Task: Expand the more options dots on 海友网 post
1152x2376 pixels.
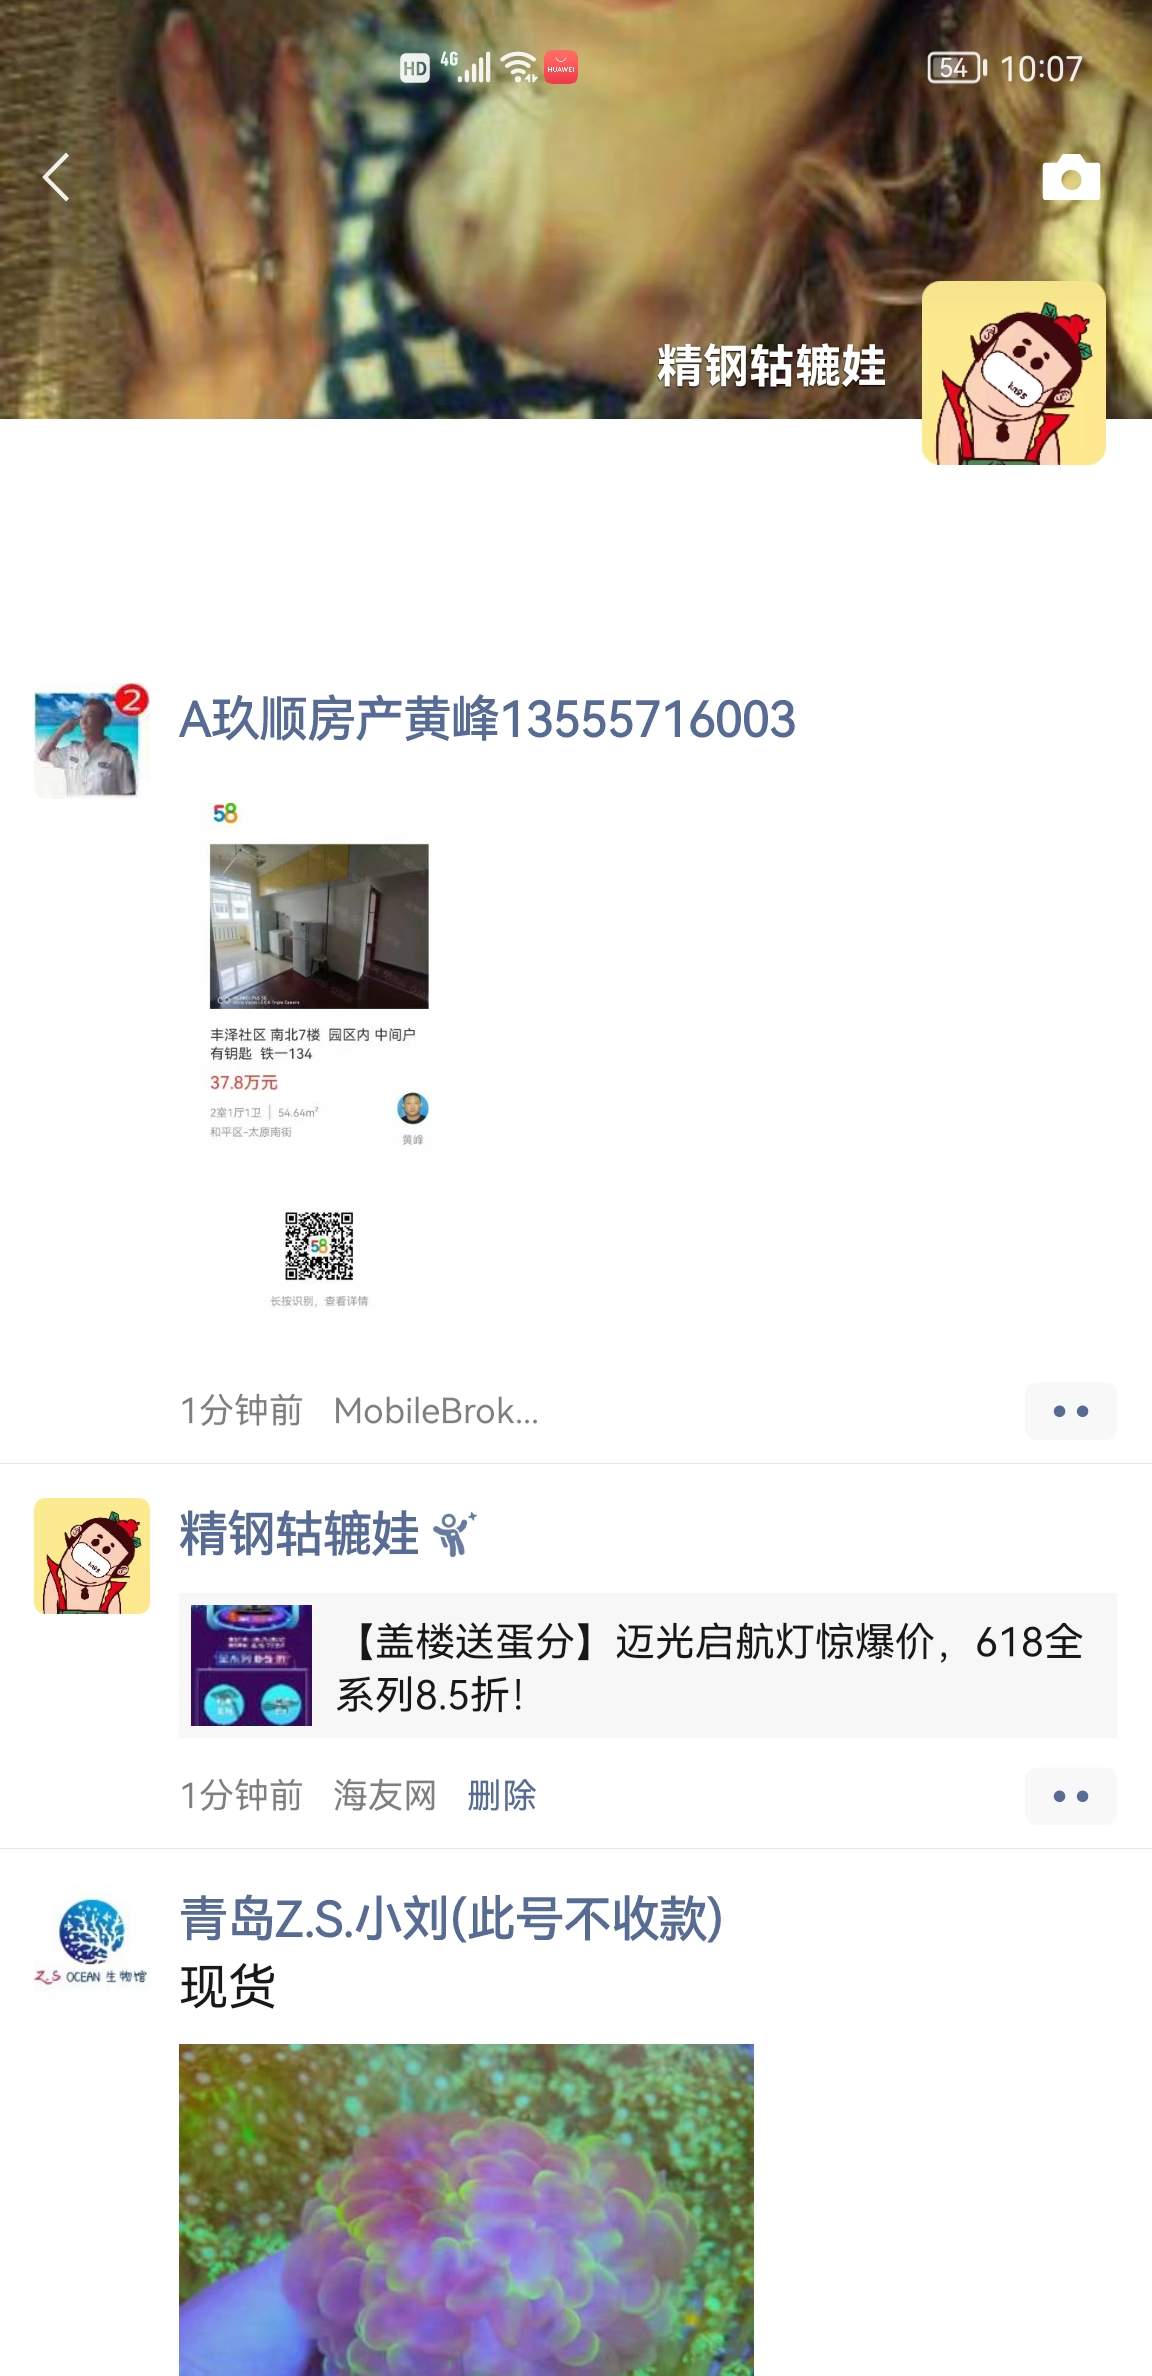Action: click(x=1071, y=1796)
